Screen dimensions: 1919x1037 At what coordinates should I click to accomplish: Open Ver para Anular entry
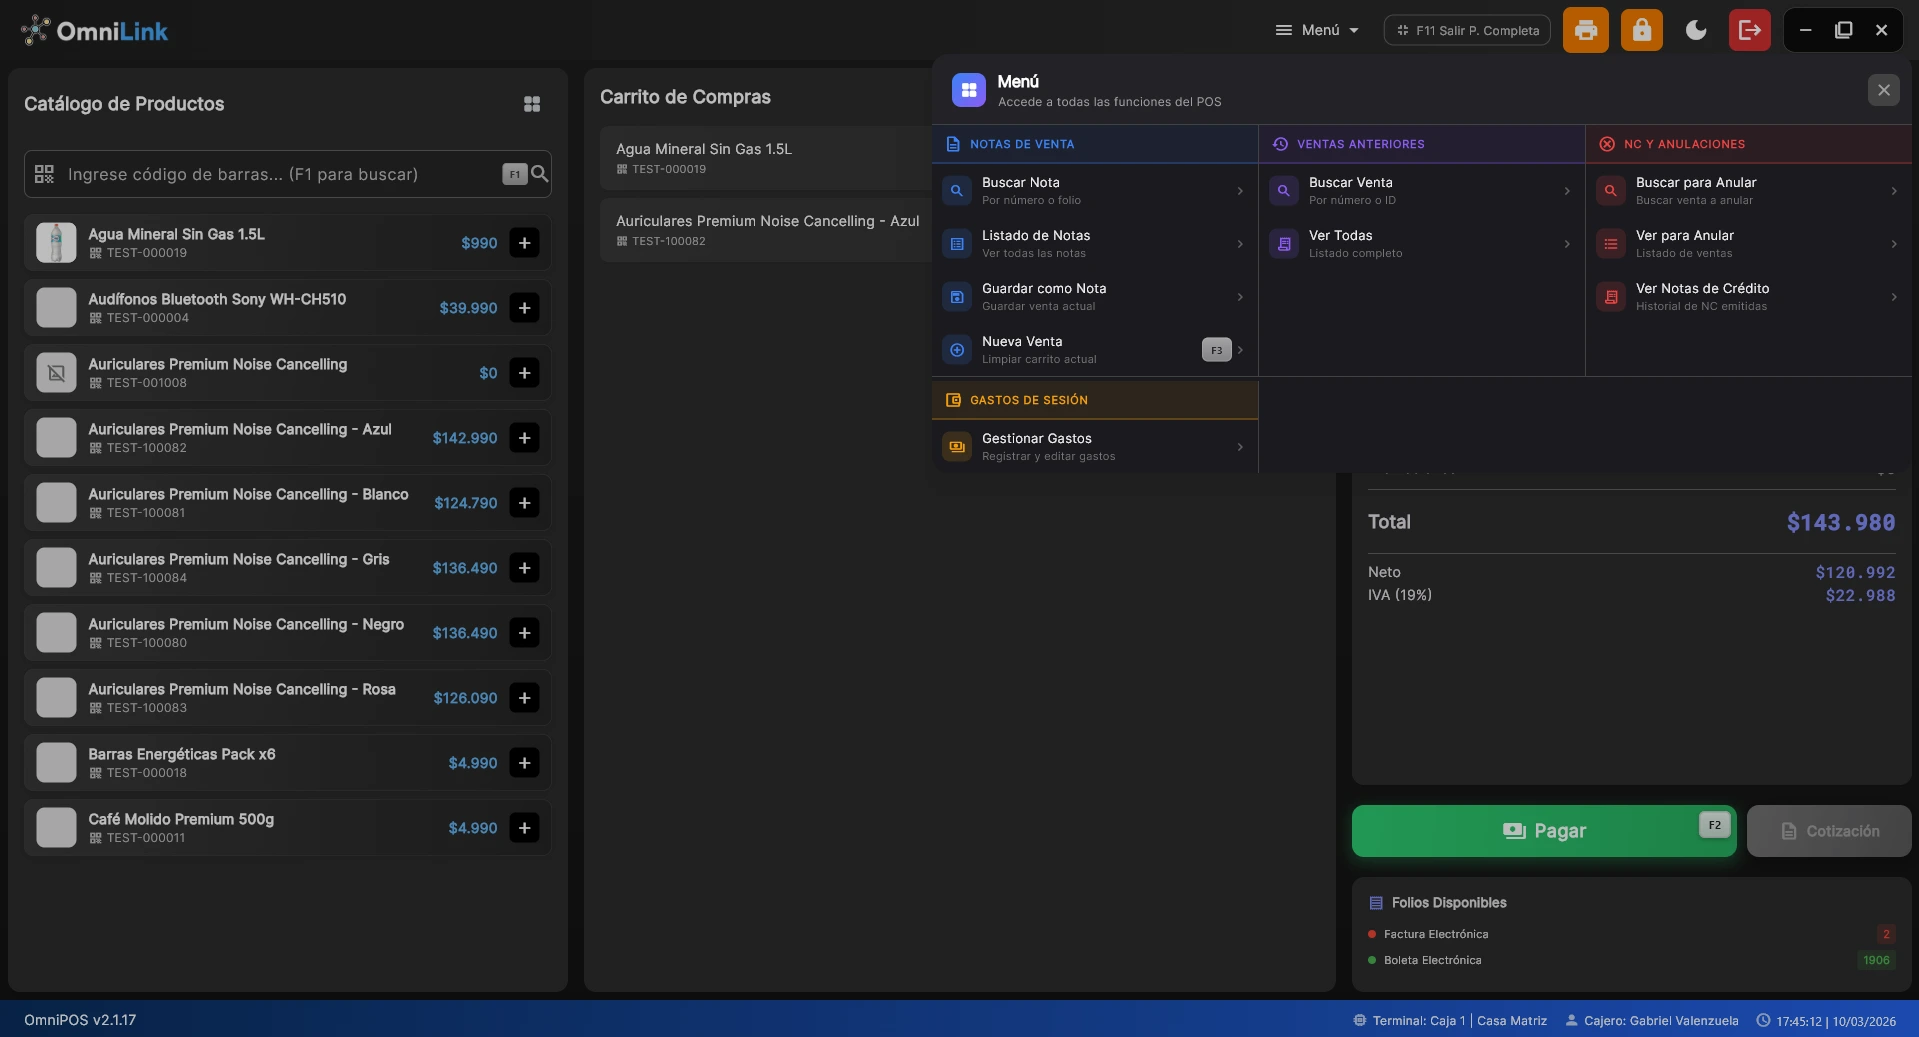(1748, 244)
